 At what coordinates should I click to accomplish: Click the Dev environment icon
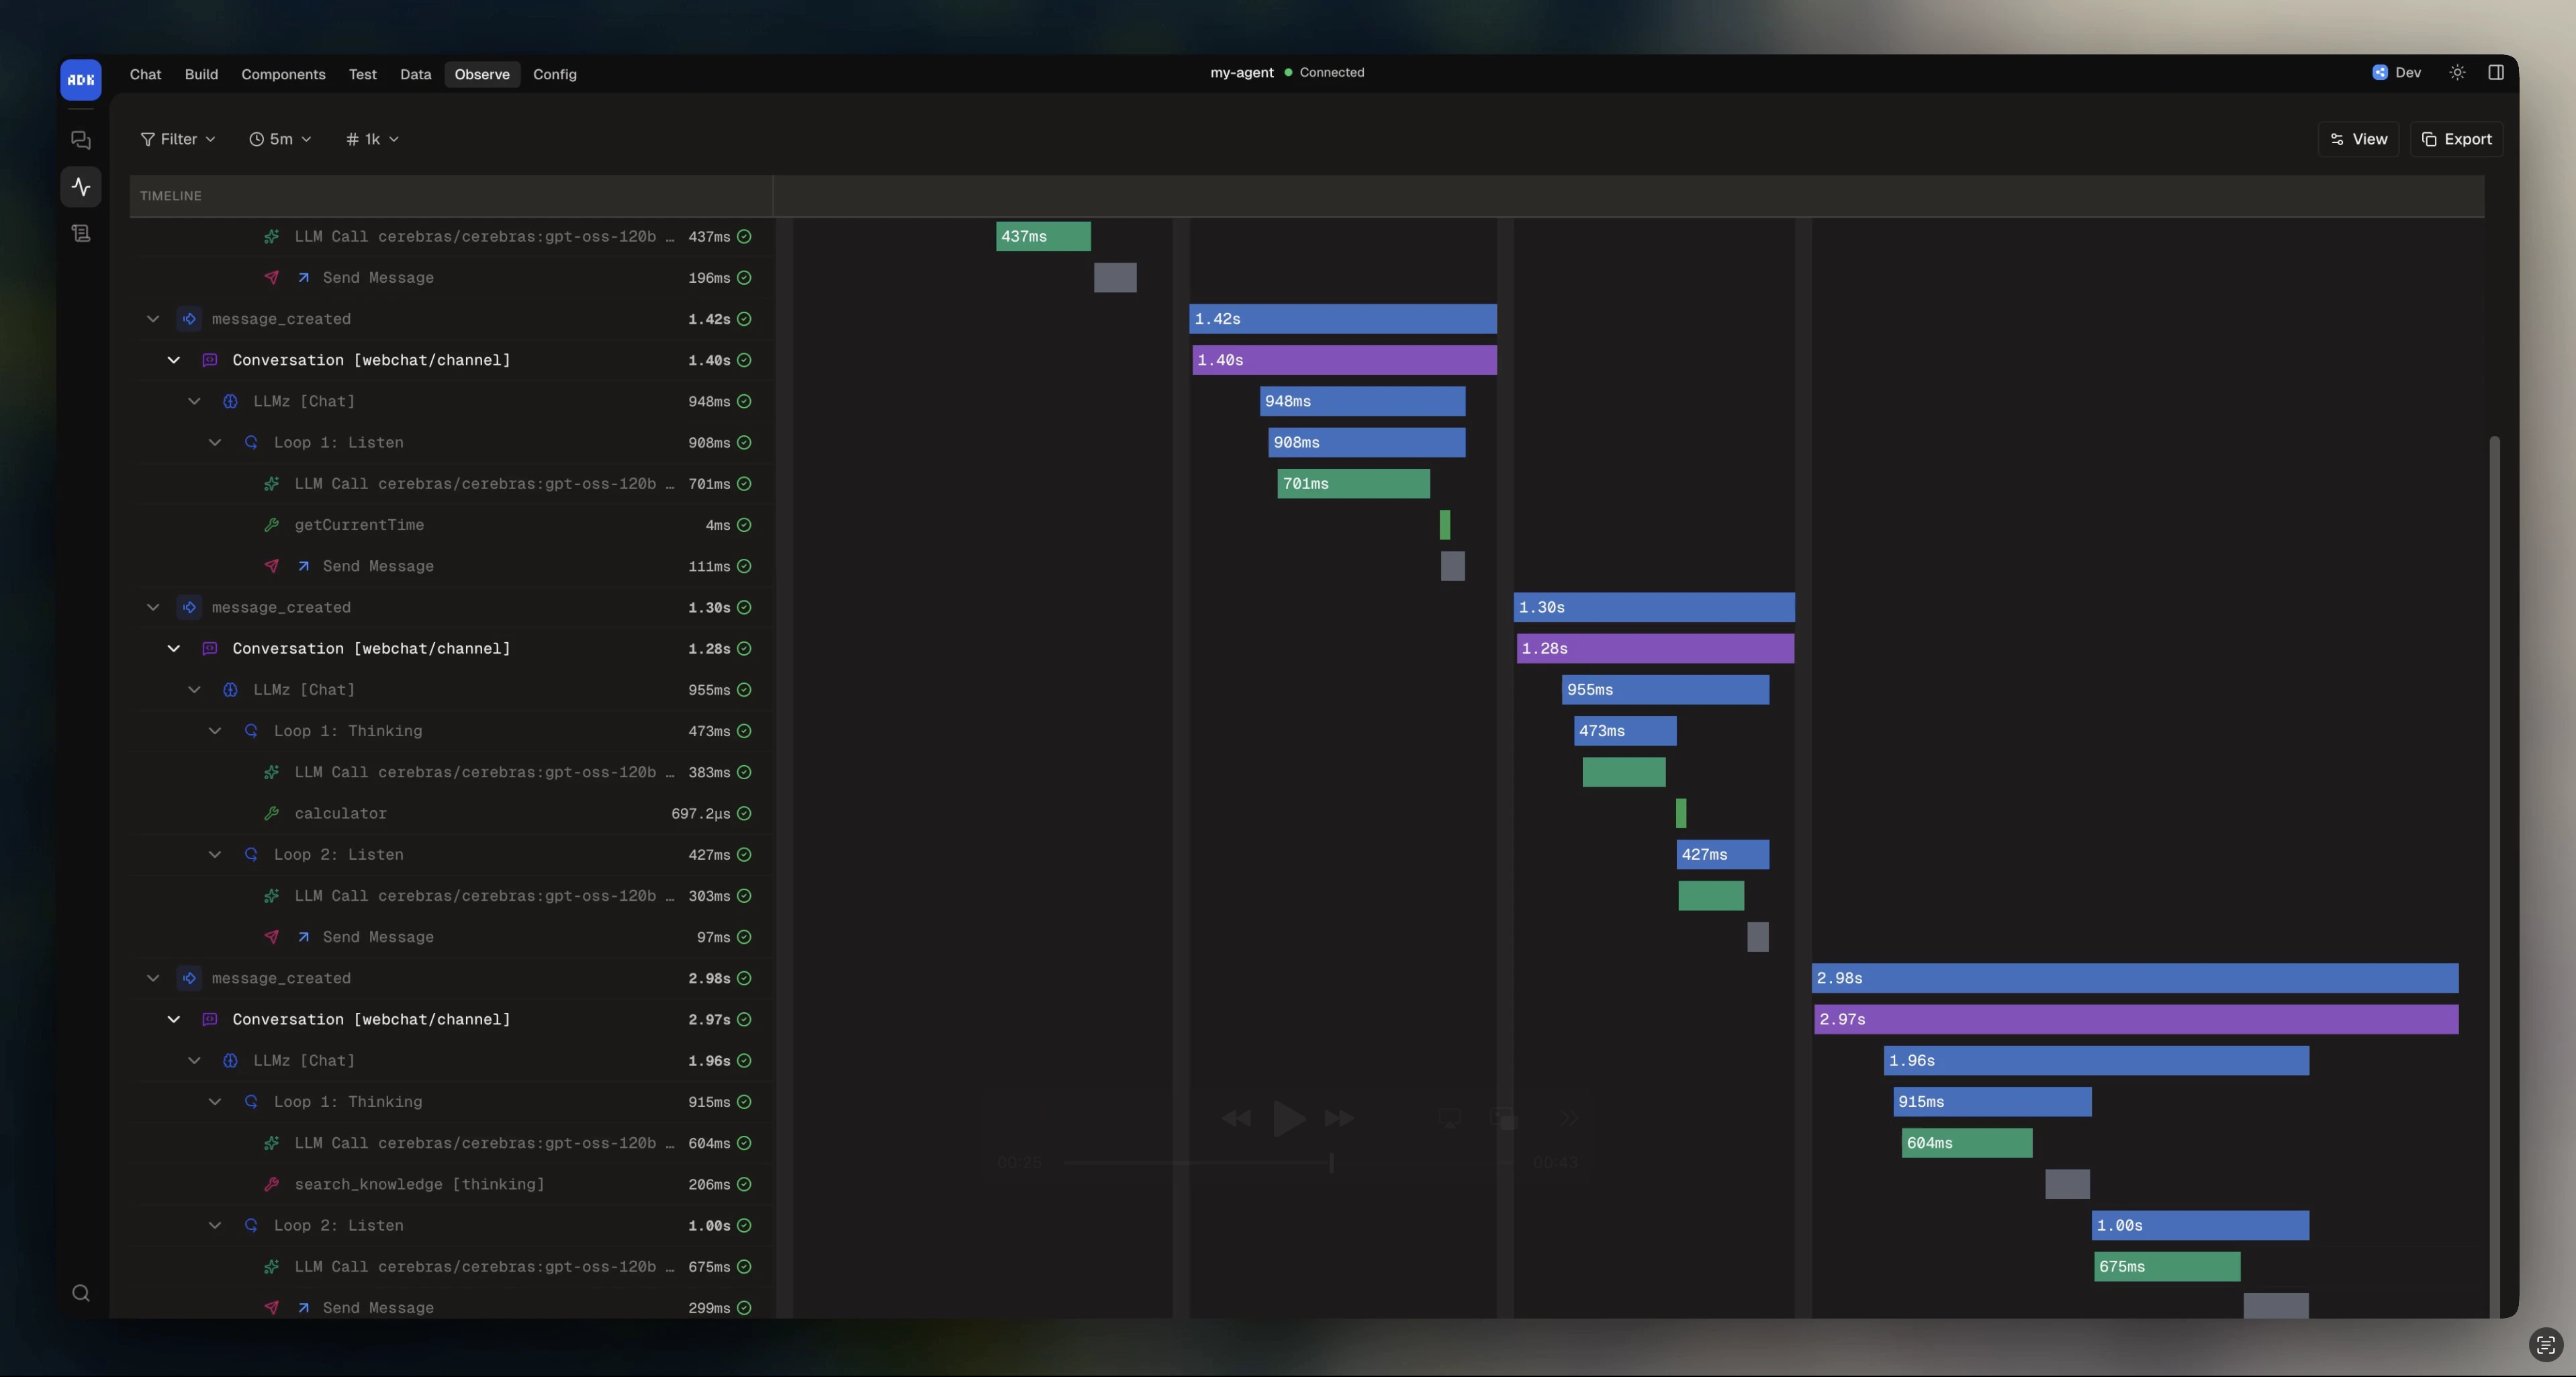[x=2380, y=72]
